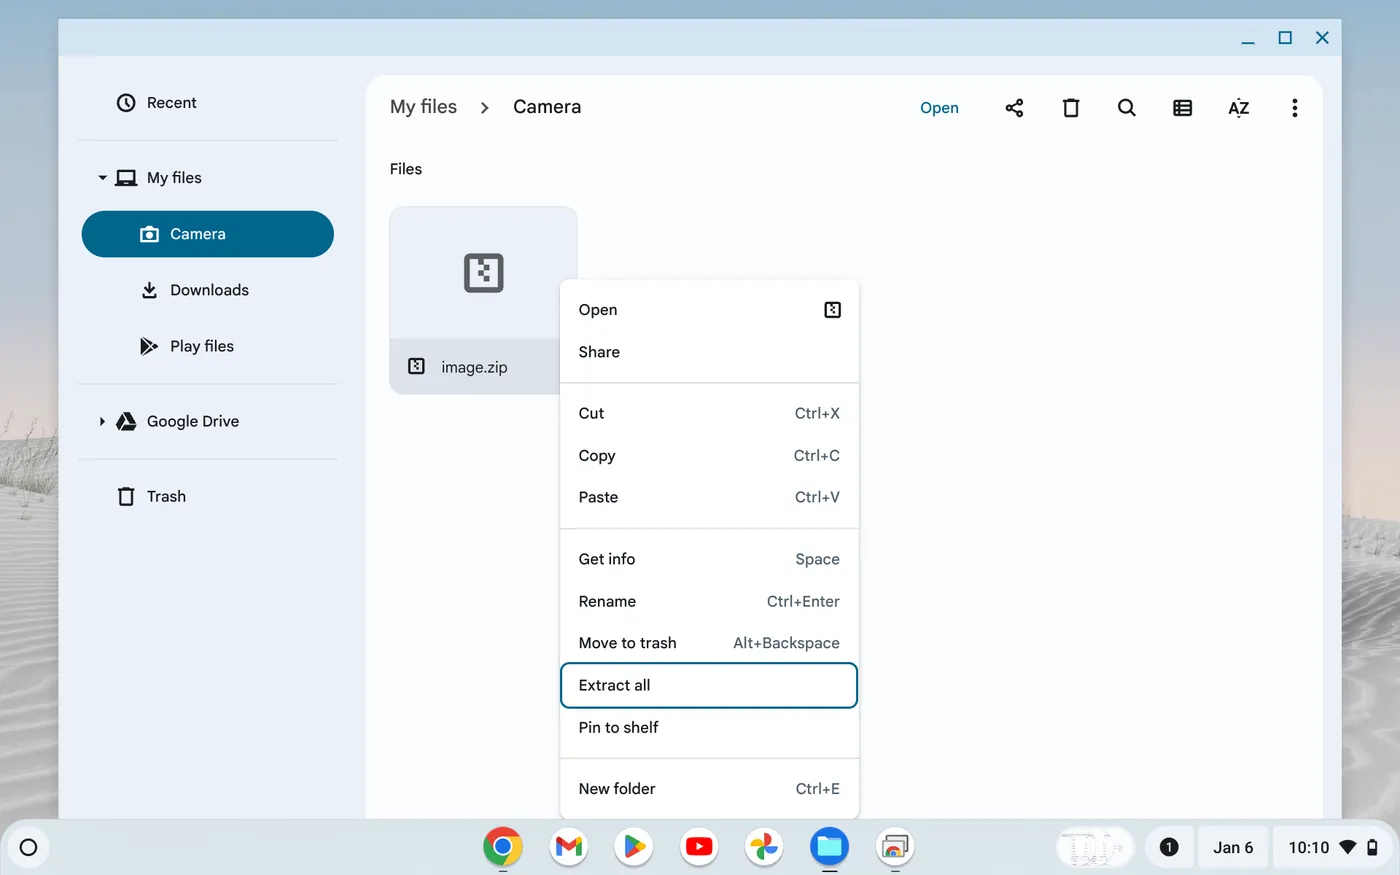The image size is (1400, 875).
Task: Click the Play files icon
Action: pyautogui.click(x=149, y=346)
